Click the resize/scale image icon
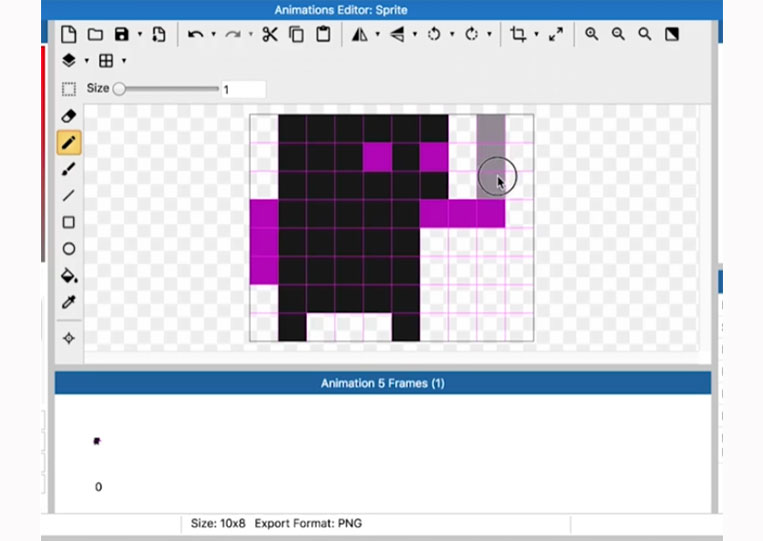 tap(556, 34)
